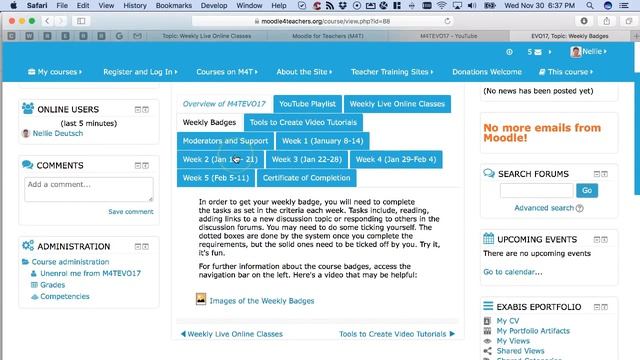Dock the Administration block to the side
The height and width of the screenshot is (360, 640).
coord(146,247)
